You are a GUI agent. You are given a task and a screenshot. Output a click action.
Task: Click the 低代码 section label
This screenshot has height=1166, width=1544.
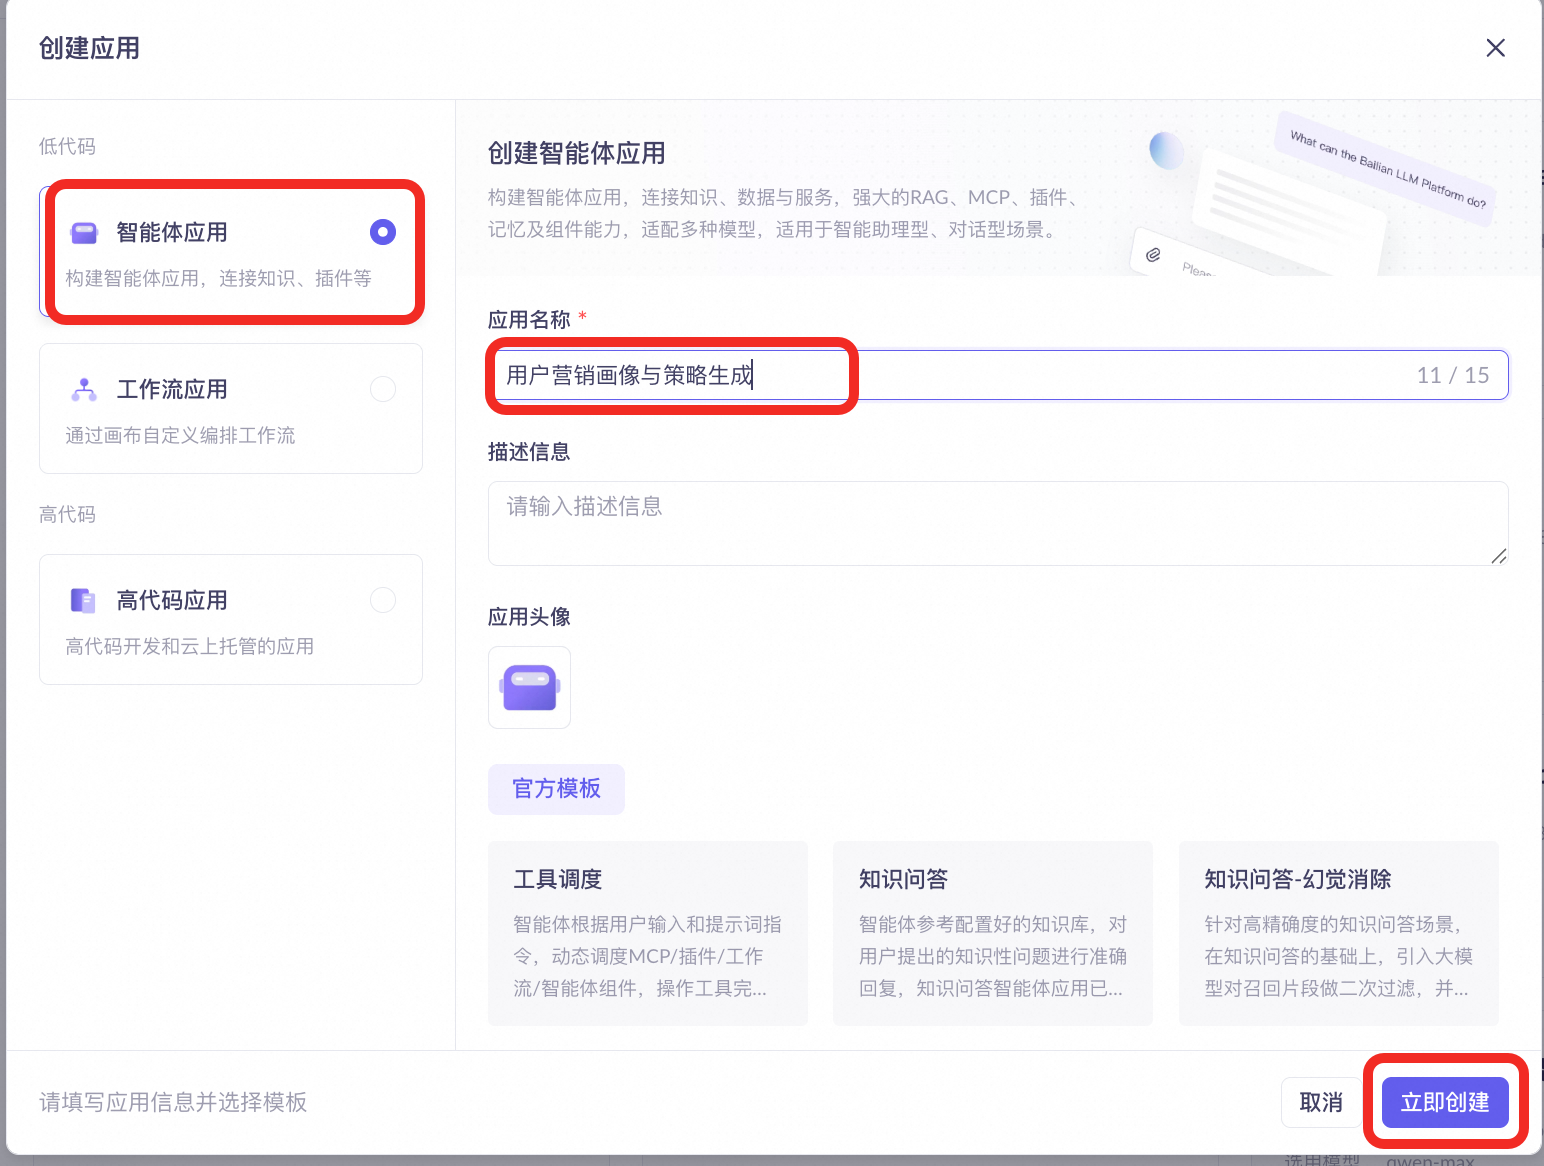(67, 146)
